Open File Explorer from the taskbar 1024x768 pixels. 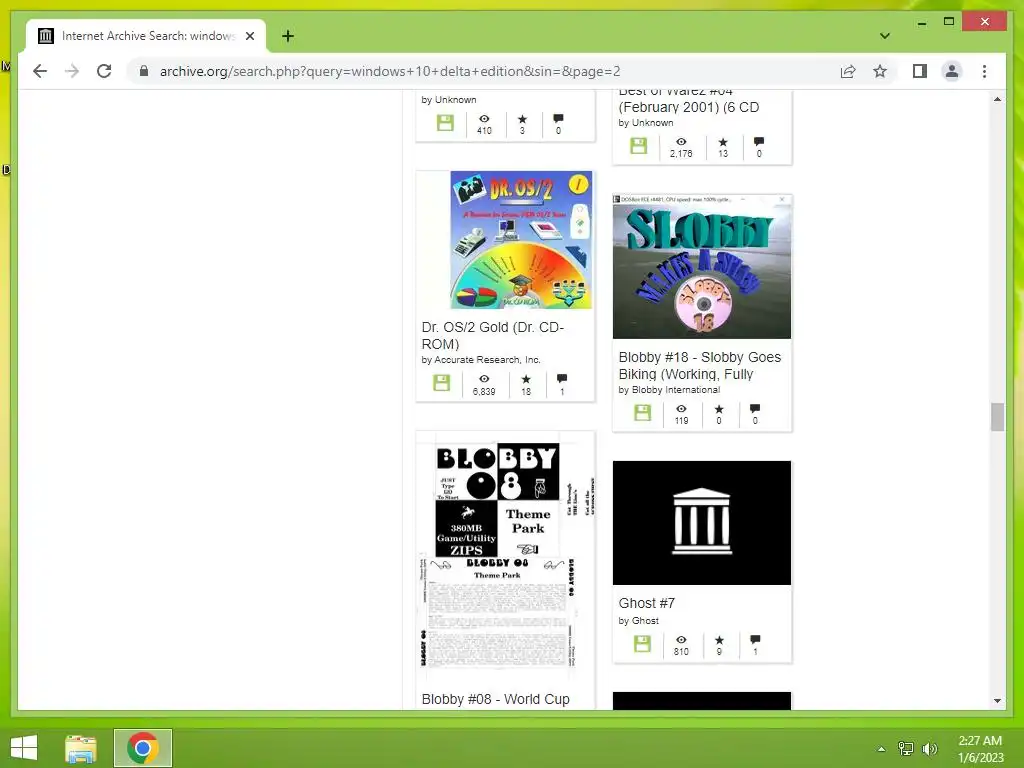point(81,748)
